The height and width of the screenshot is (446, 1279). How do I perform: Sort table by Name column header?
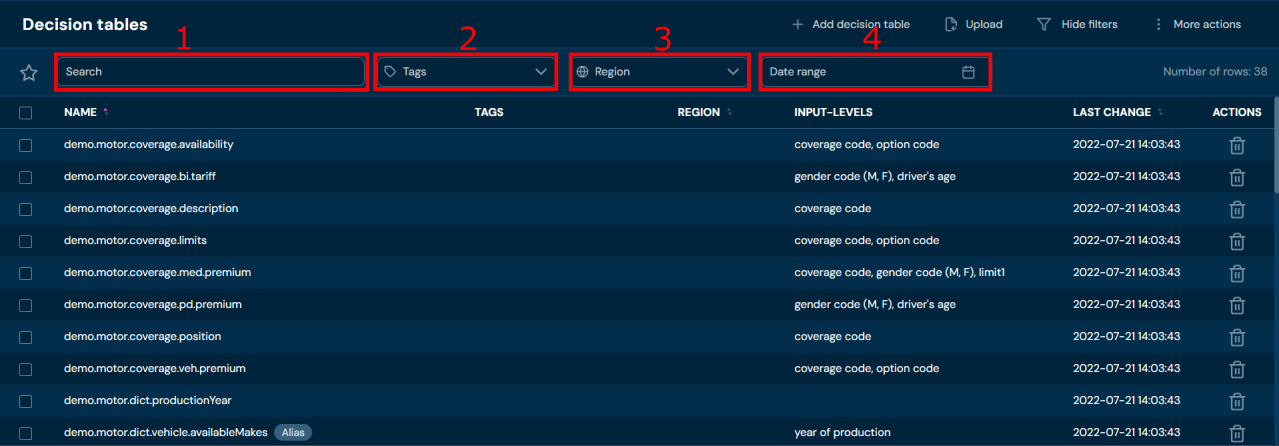pyautogui.click(x=80, y=112)
